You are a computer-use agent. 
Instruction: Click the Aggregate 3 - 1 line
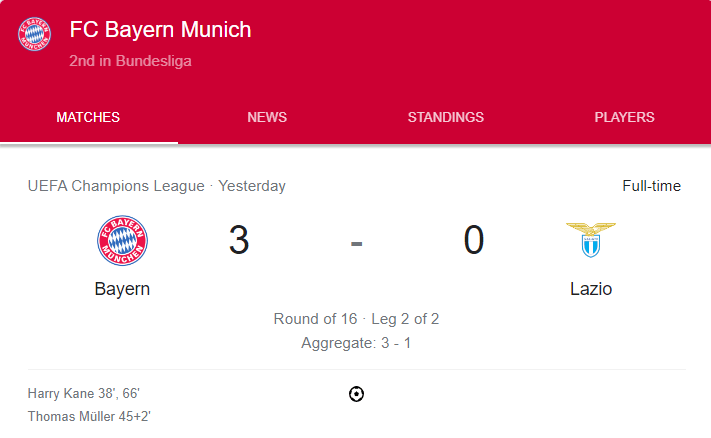pos(356,343)
